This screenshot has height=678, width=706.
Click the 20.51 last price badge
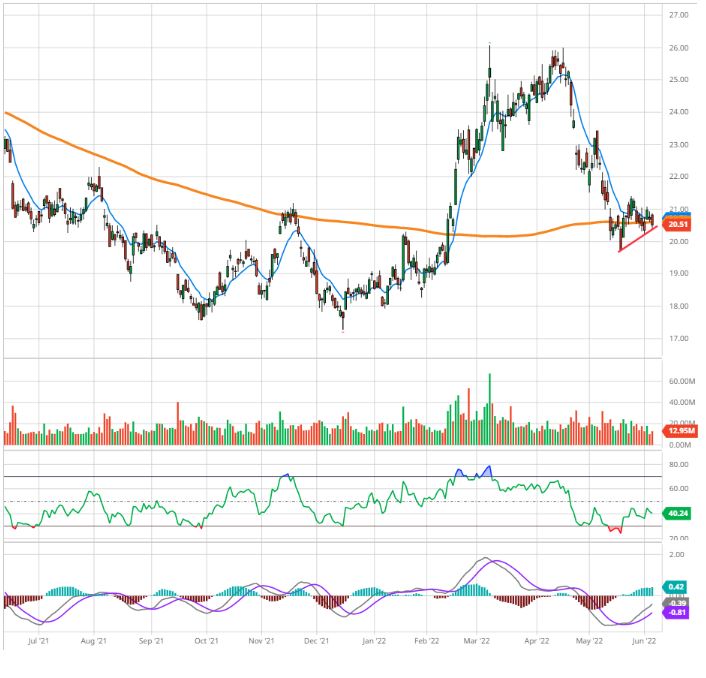pos(677,224)
